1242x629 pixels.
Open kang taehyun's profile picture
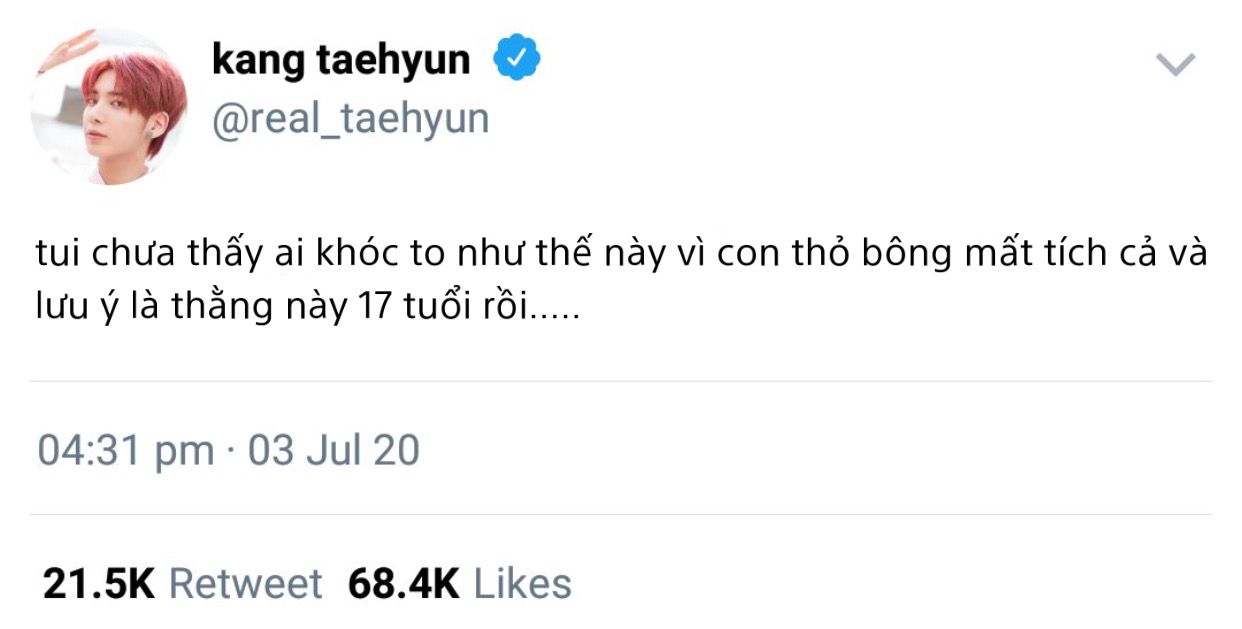(x=109, y=106)
